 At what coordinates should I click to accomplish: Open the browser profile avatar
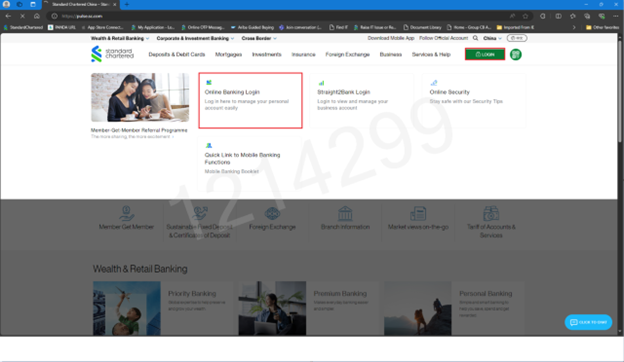(x=6, y=4)
